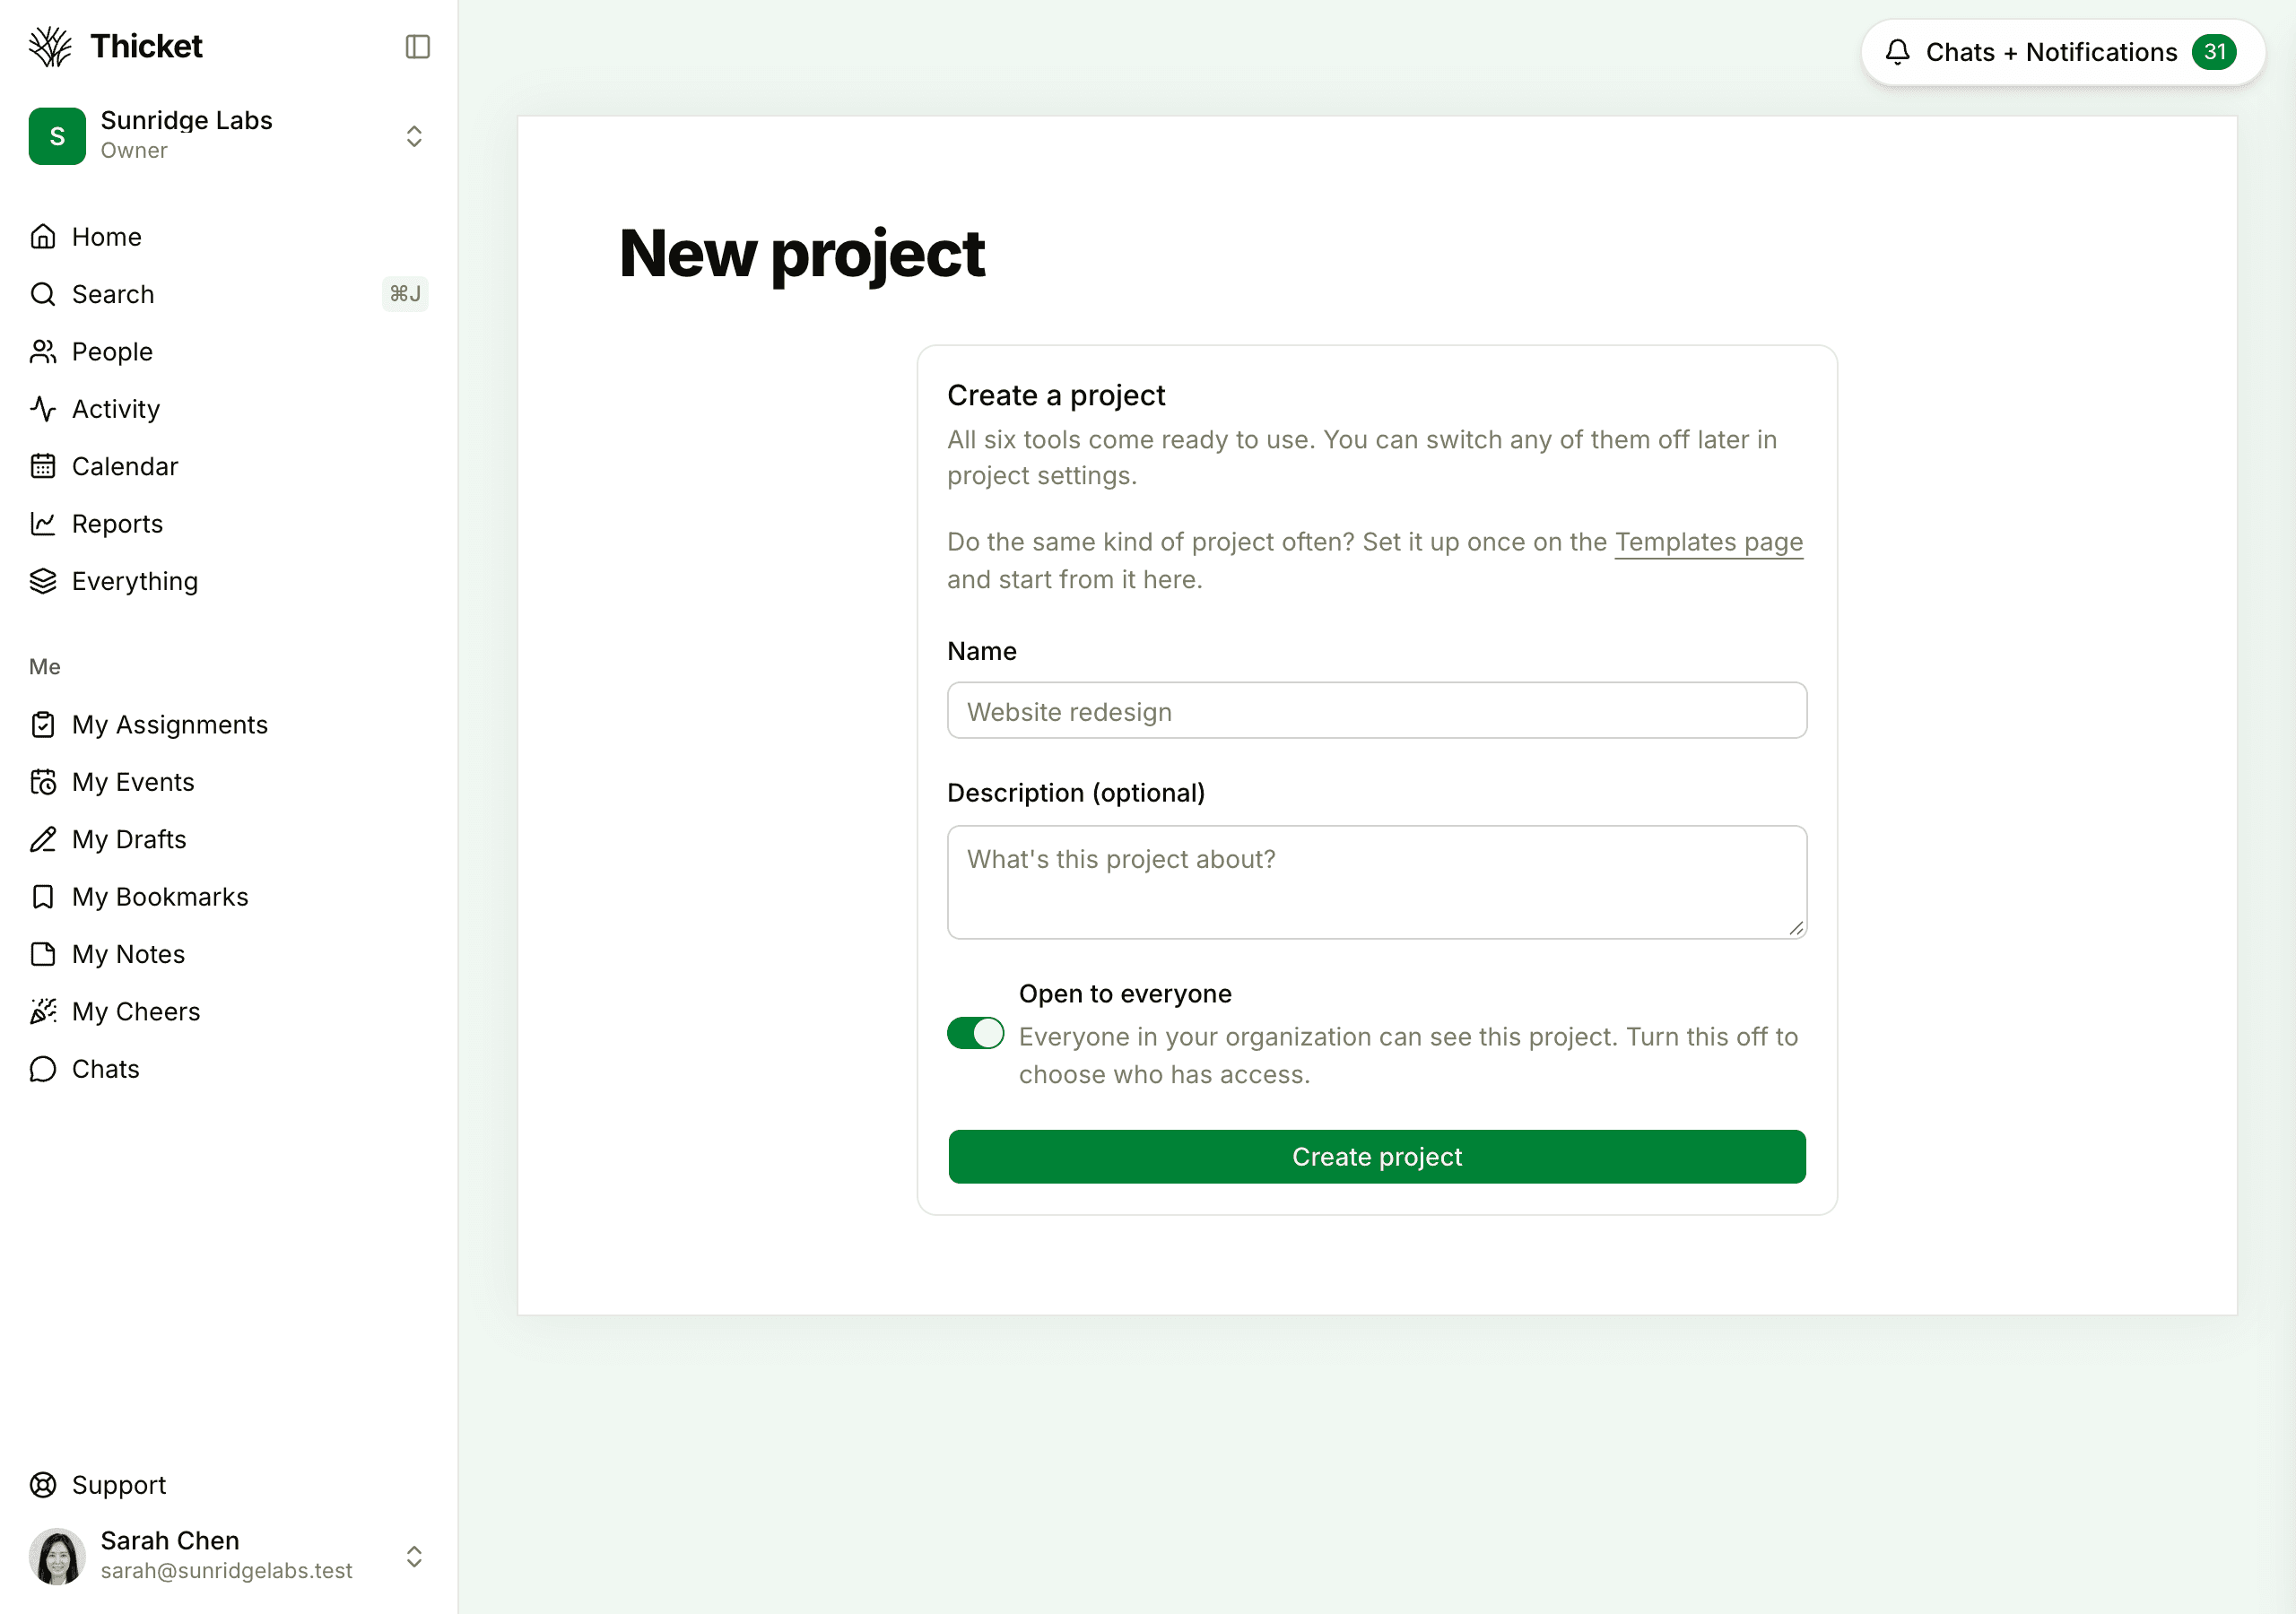Click the Support lifebuoy icon

(x=43, y=1485)
